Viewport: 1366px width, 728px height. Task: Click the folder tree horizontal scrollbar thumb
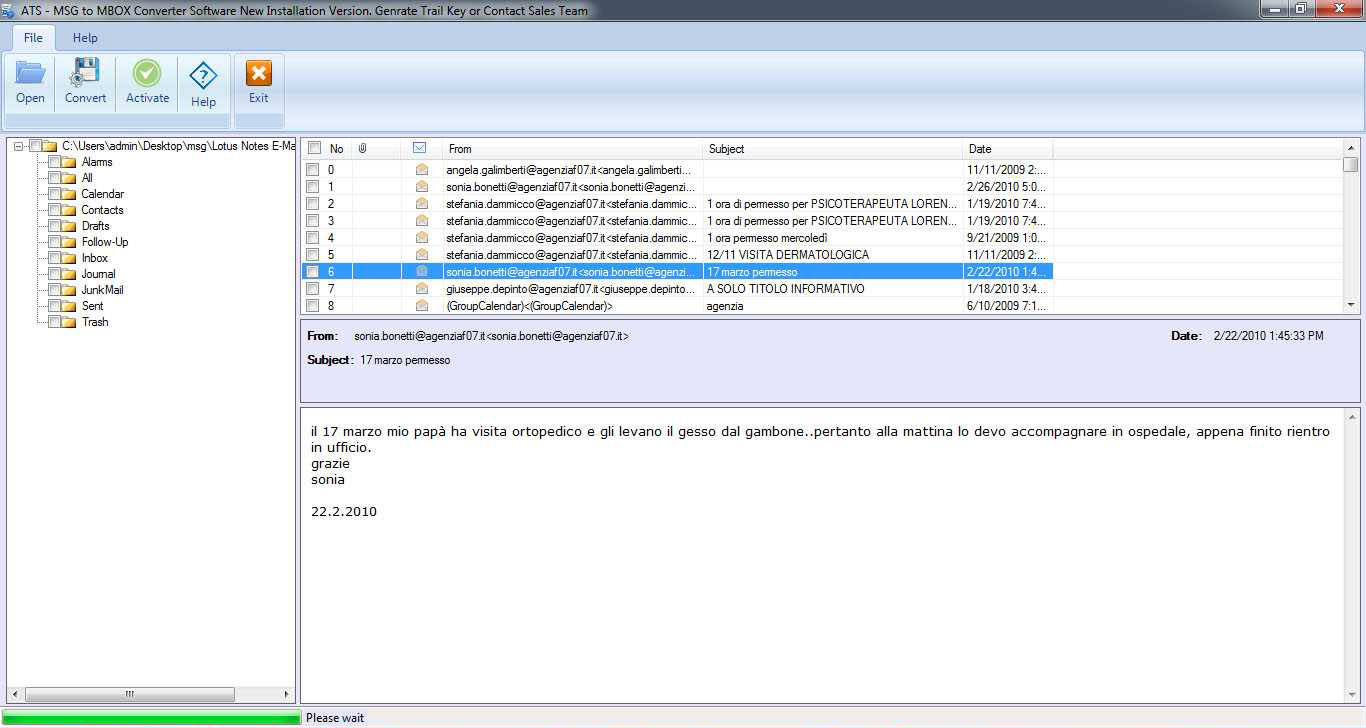point(129,694)
